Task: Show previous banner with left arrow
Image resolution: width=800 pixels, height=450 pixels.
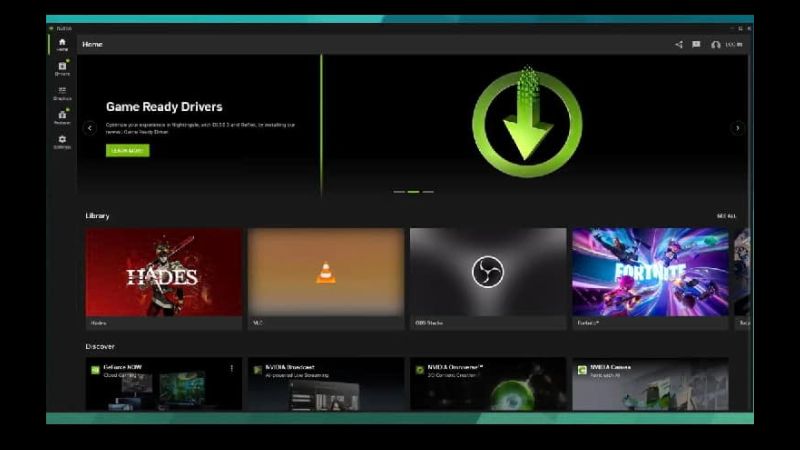Action: 89,128
